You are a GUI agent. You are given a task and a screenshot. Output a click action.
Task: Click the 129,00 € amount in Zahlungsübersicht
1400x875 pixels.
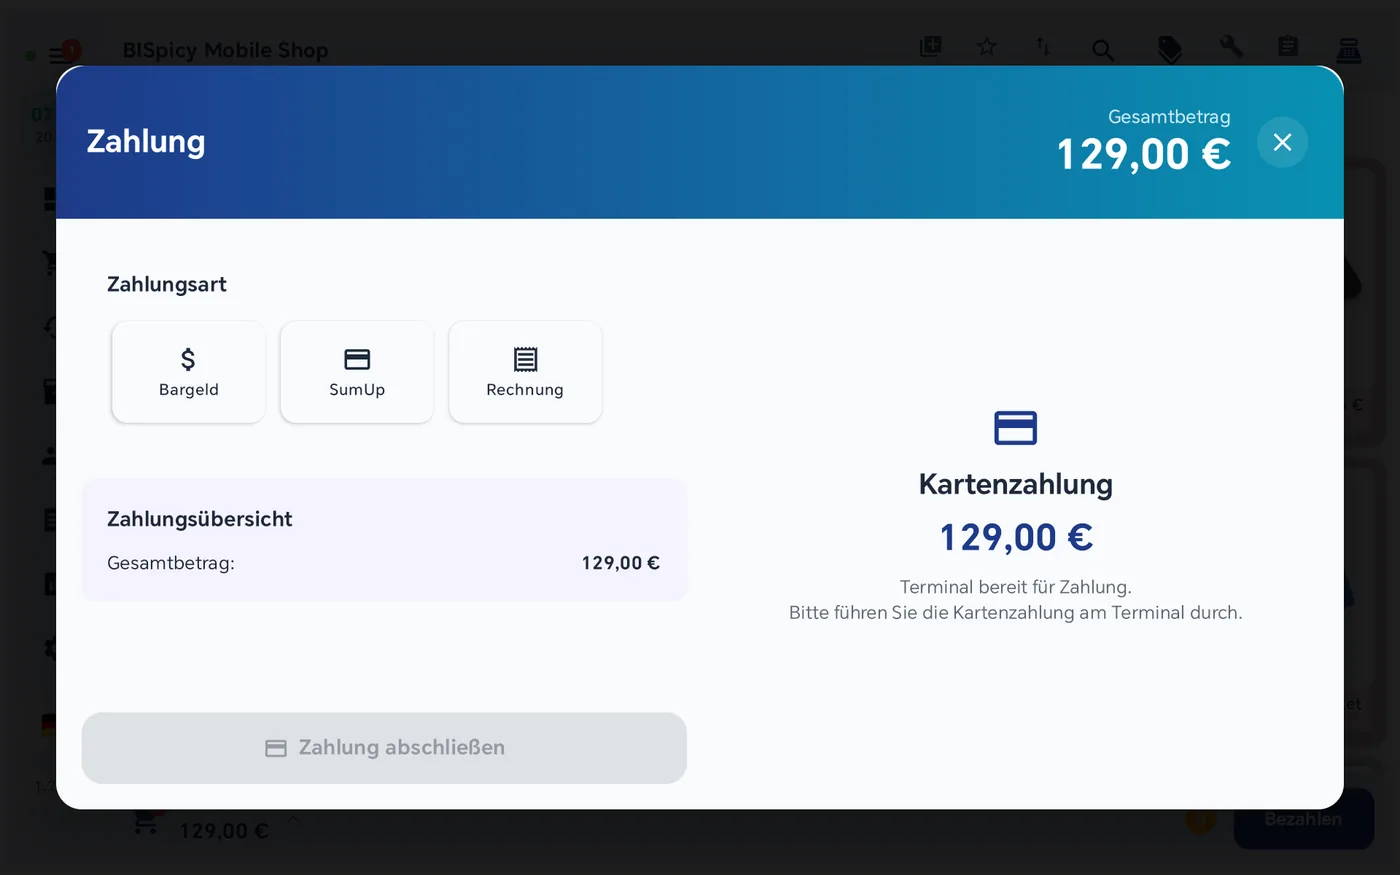pyautogui.click(x=620, y=563)
